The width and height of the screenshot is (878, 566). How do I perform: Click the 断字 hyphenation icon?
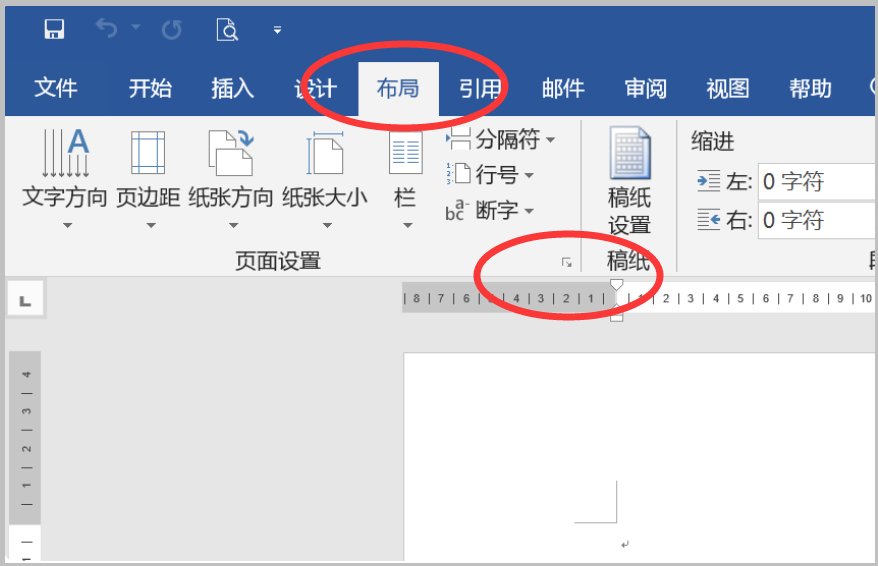pyautogui.click(x=457, y=210)
